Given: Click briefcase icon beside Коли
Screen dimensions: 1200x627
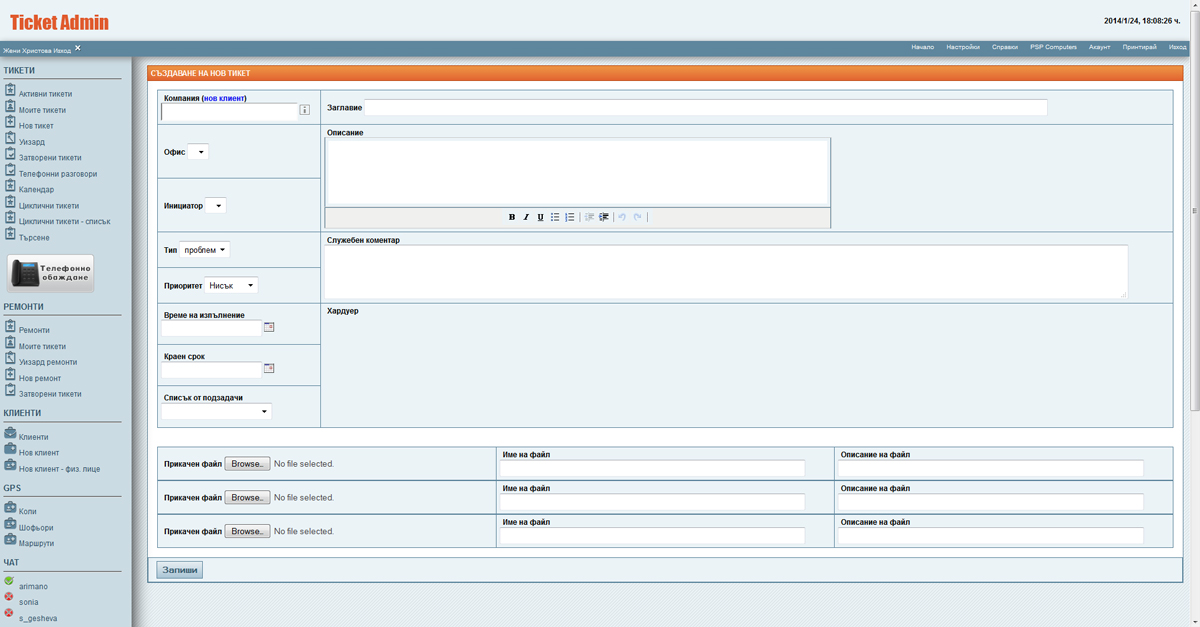Looking at the screenshot, I should tap(10, 508).
